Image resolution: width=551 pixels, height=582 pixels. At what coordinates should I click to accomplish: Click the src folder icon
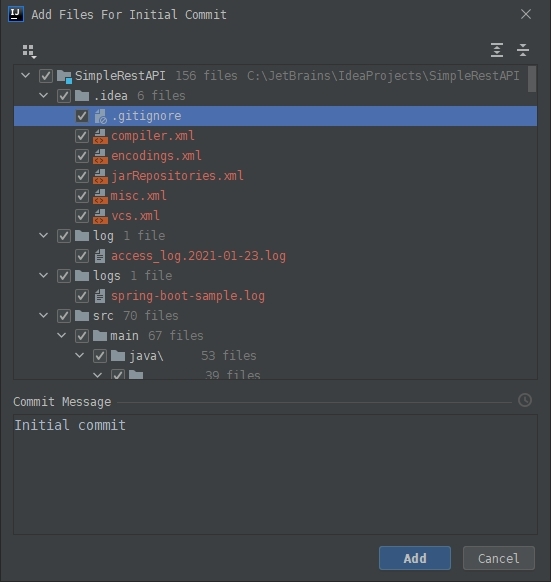click(x=82, y=316)
